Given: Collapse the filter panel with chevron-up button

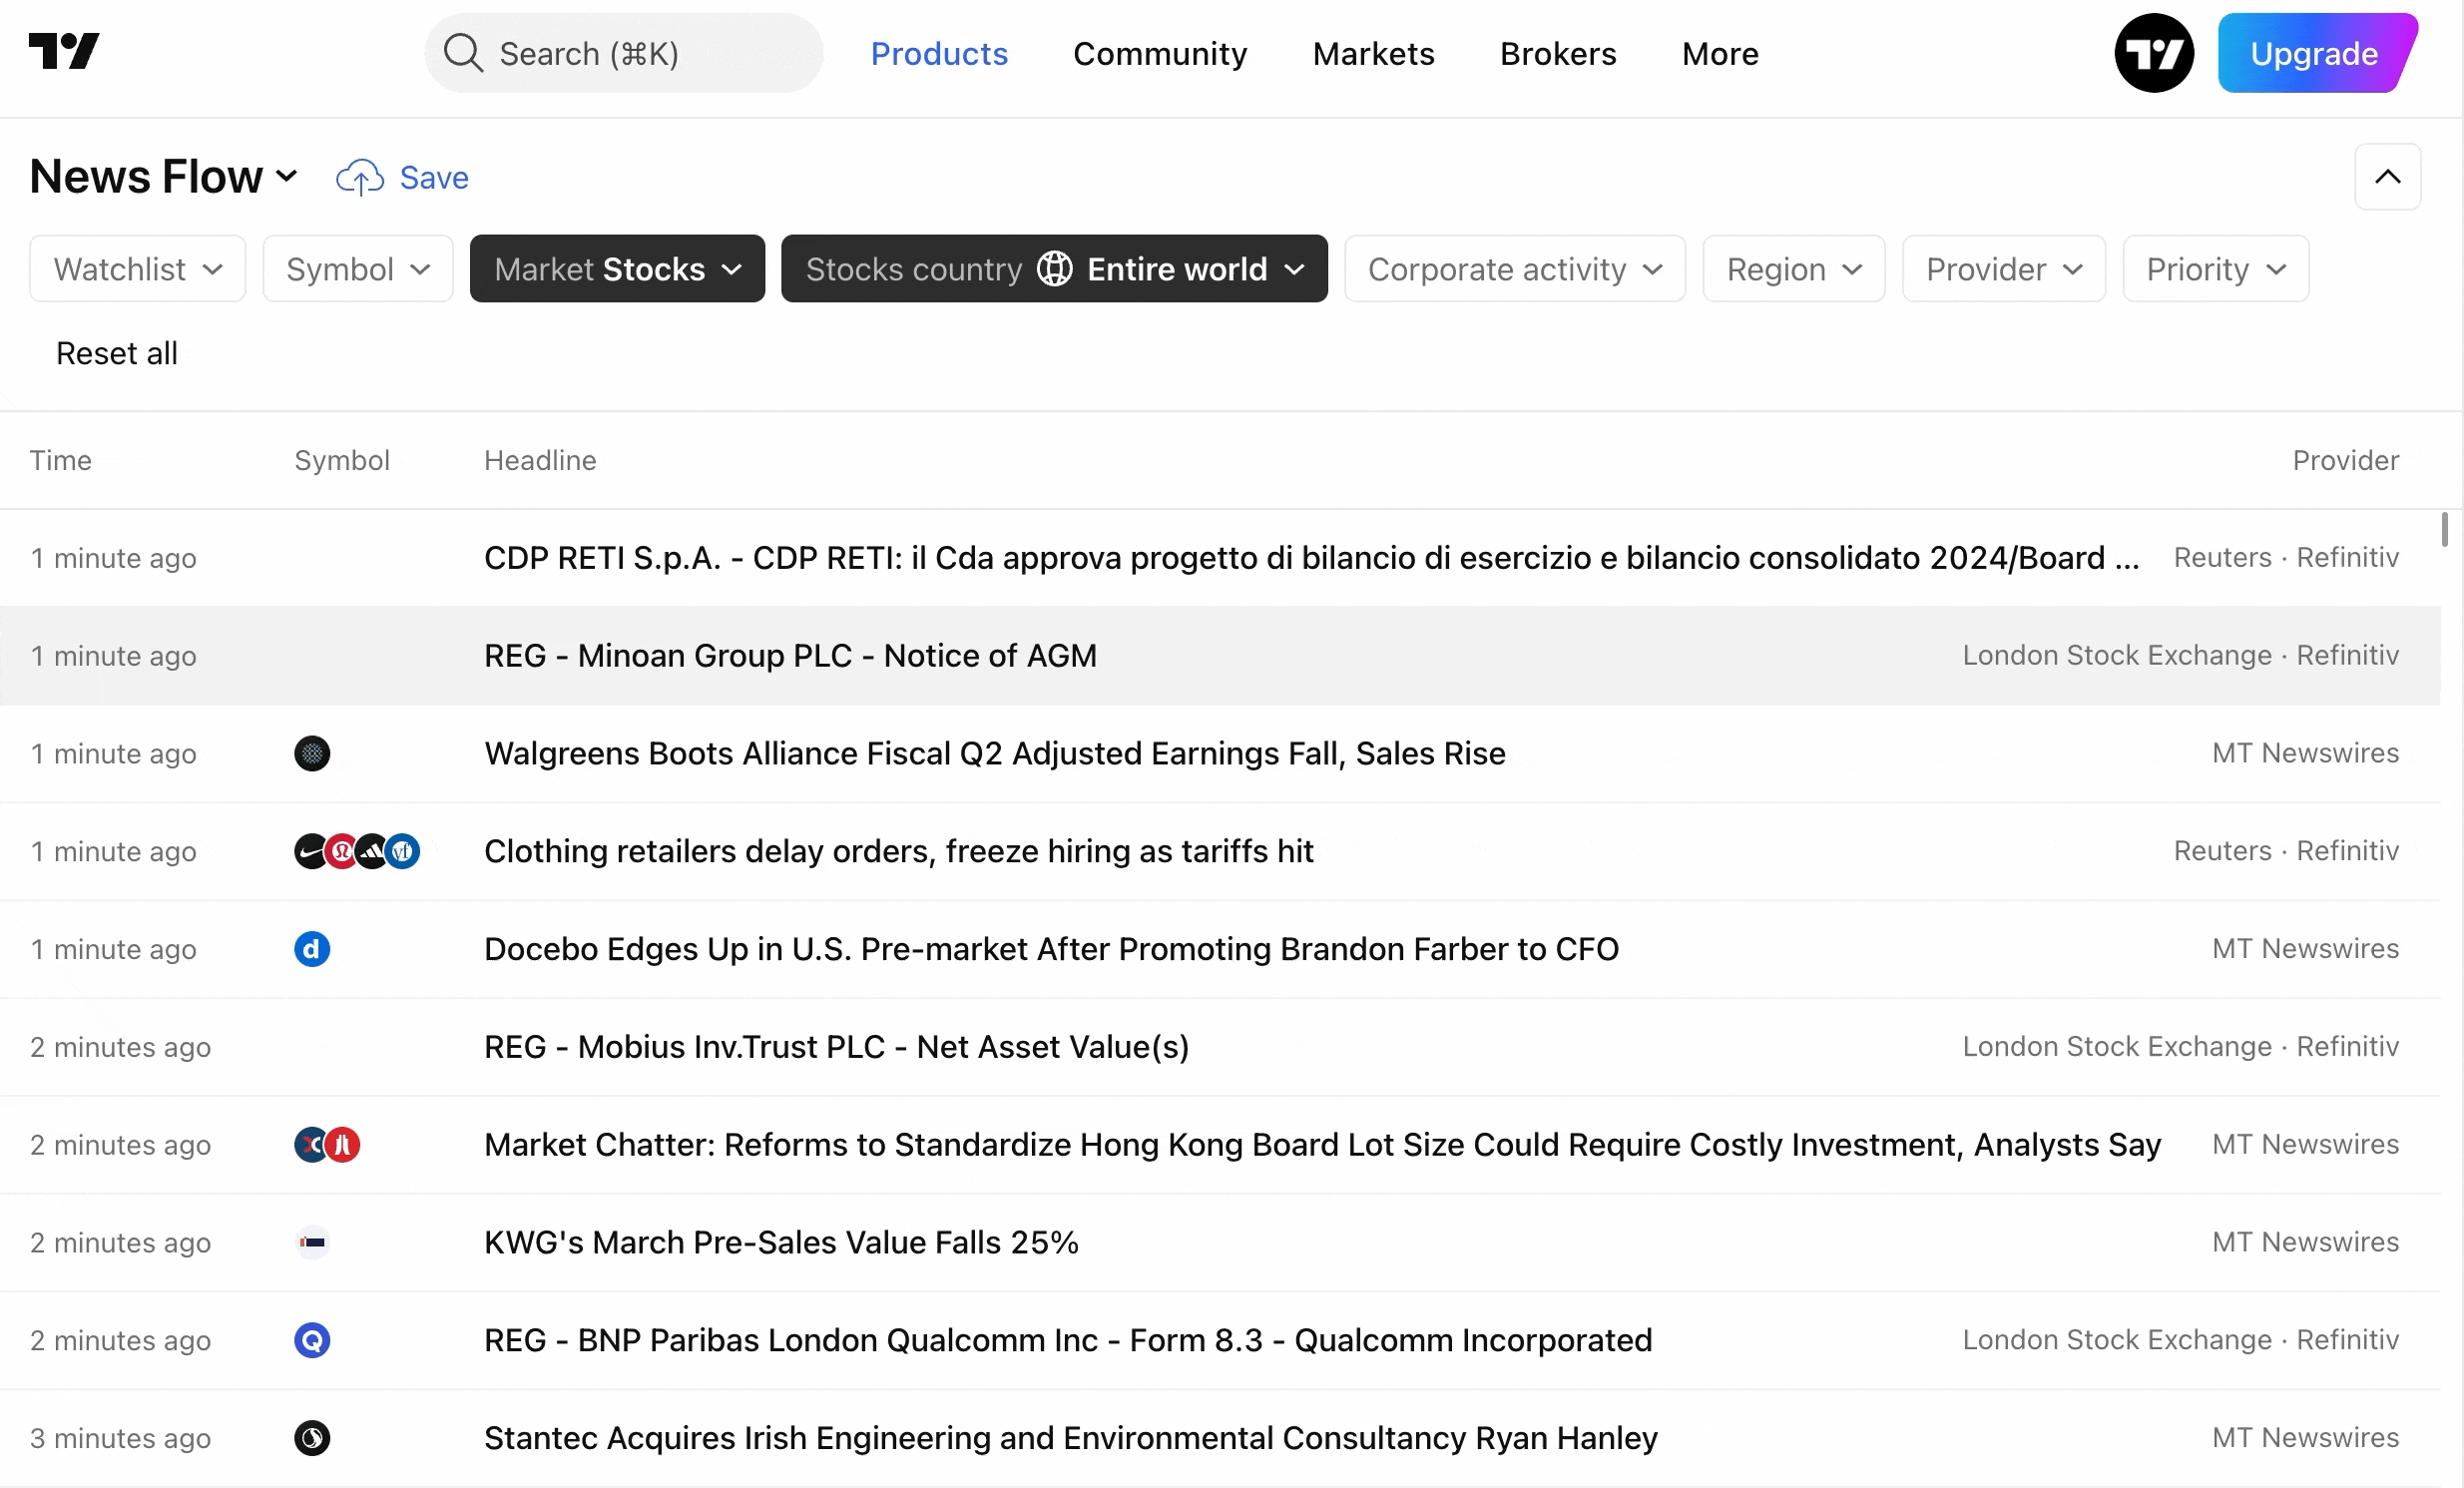Looking at the screenshot, I should (2387, 177).
